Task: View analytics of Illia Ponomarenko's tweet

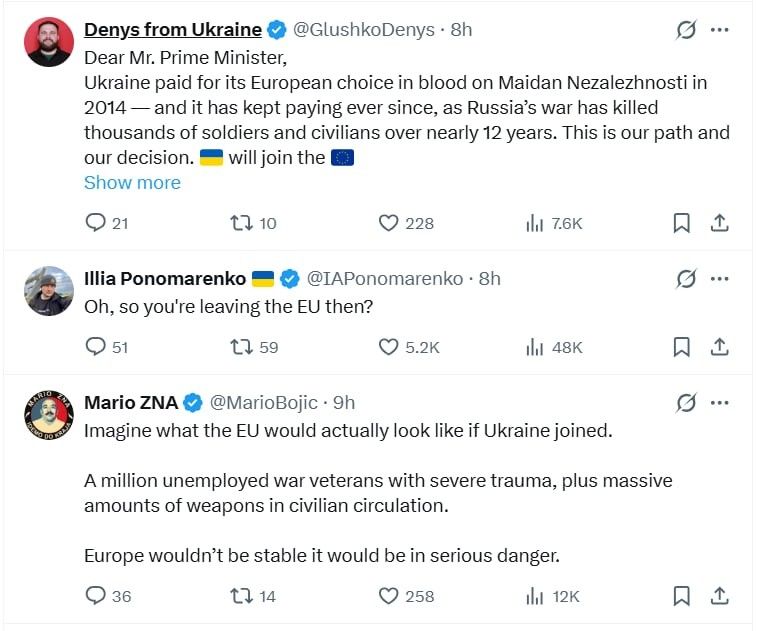Action: coord(535,347)
